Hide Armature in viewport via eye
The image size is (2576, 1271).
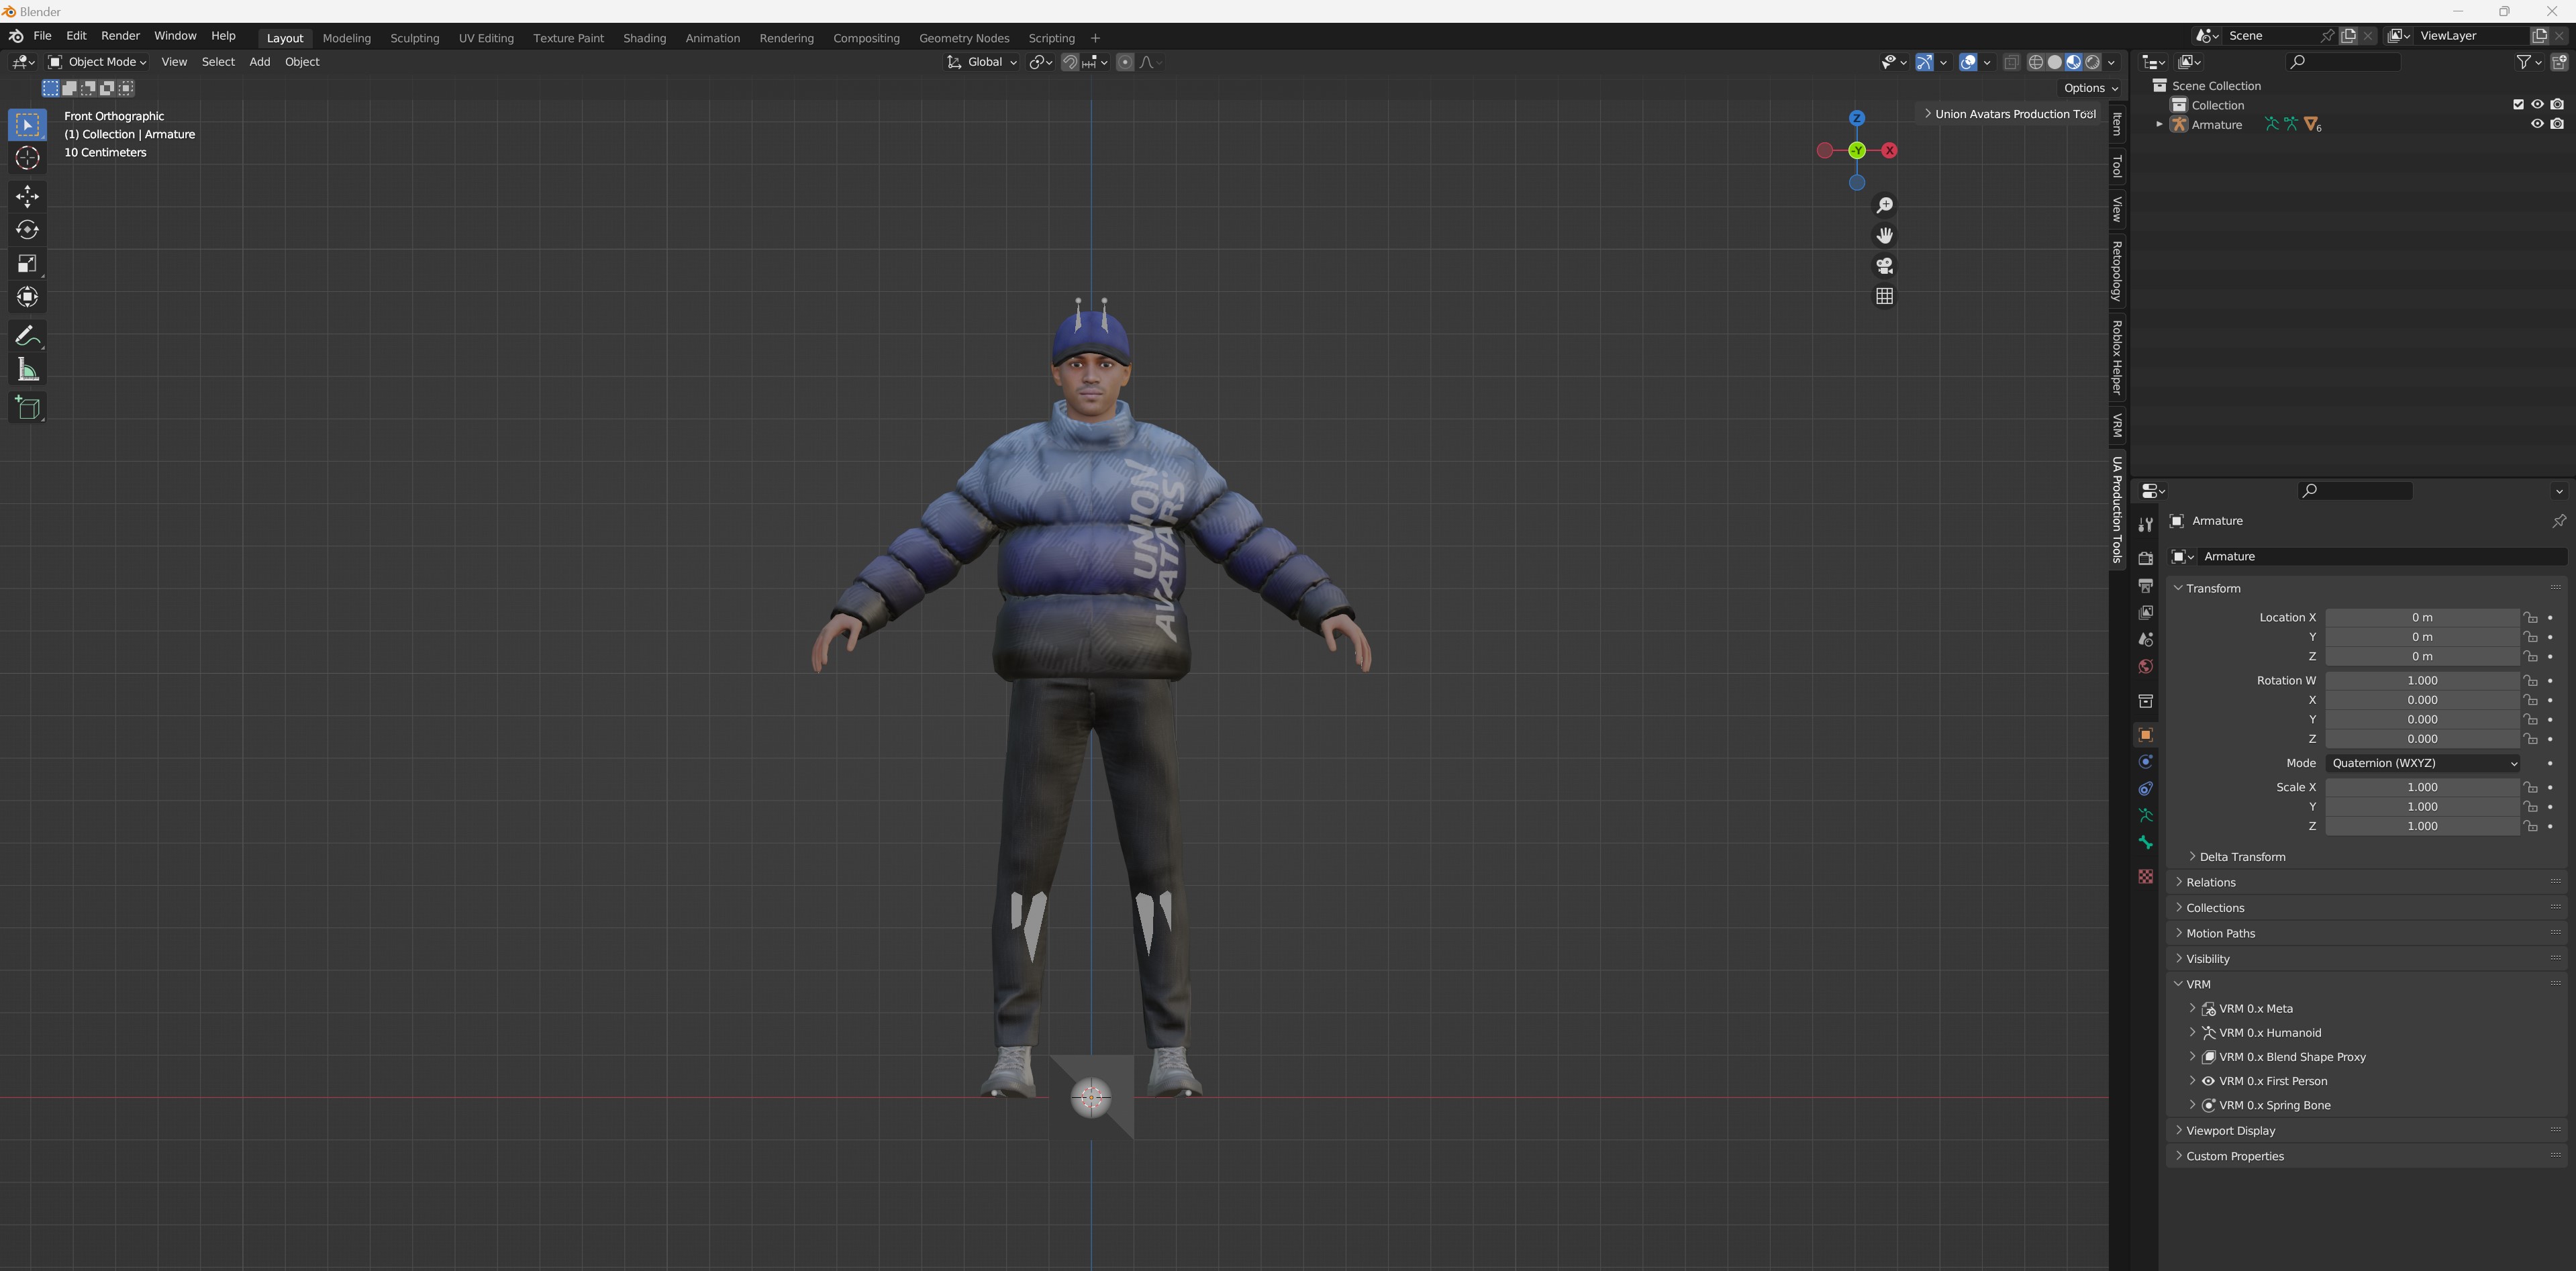pos(2537,125)
